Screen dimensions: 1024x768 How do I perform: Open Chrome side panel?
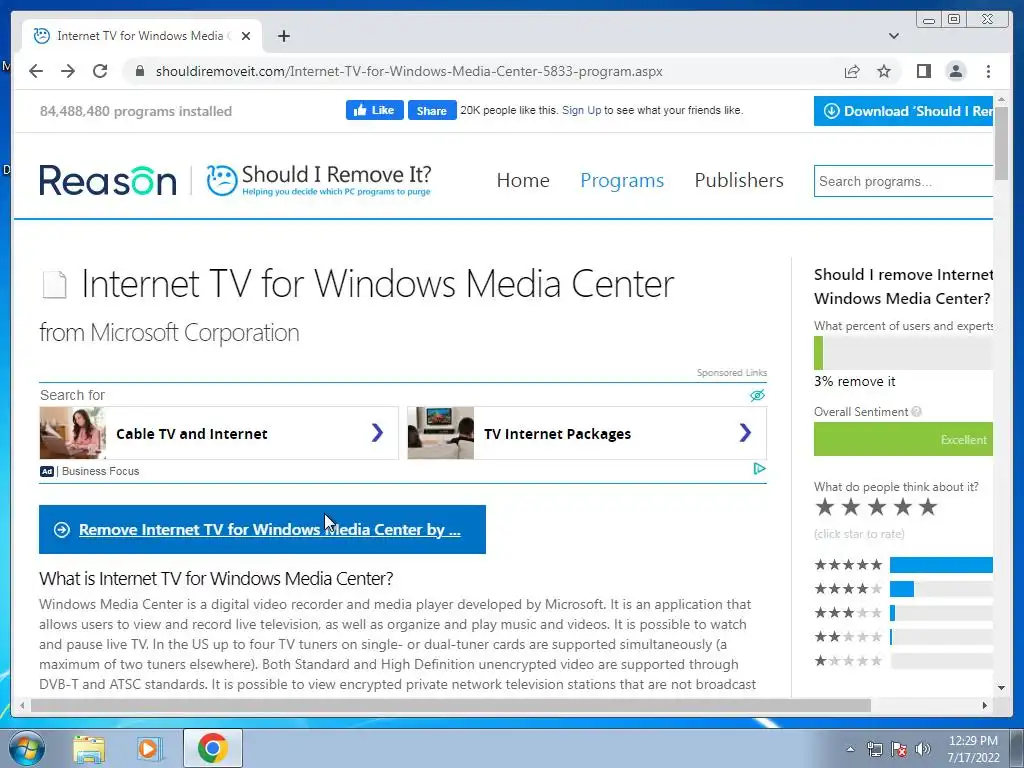[923, 71]
